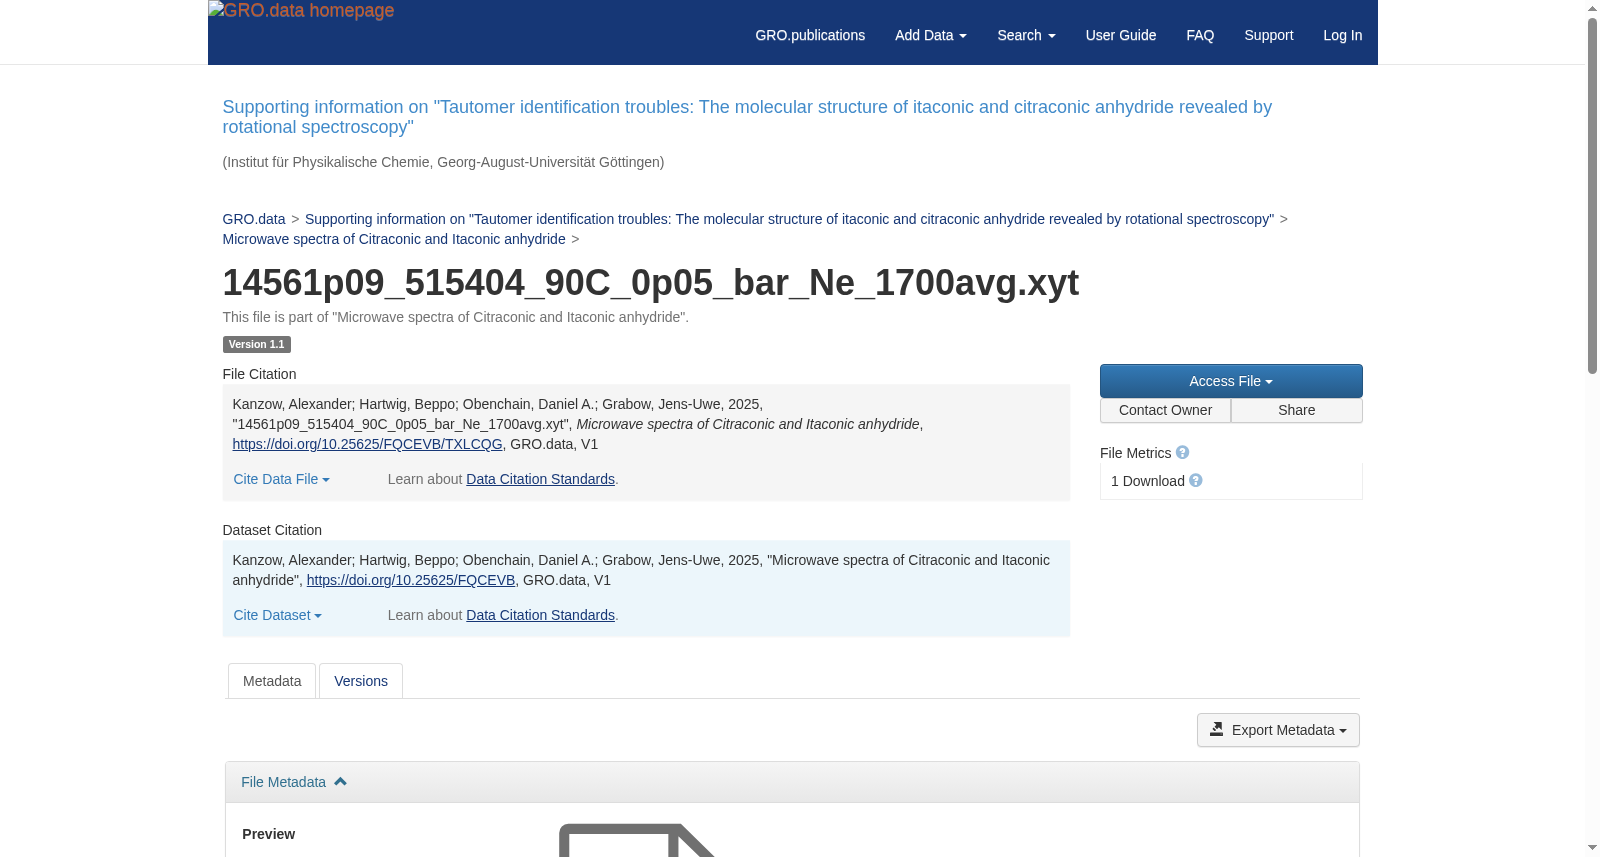Open the Cite Data File dropdown

(281, 479)
